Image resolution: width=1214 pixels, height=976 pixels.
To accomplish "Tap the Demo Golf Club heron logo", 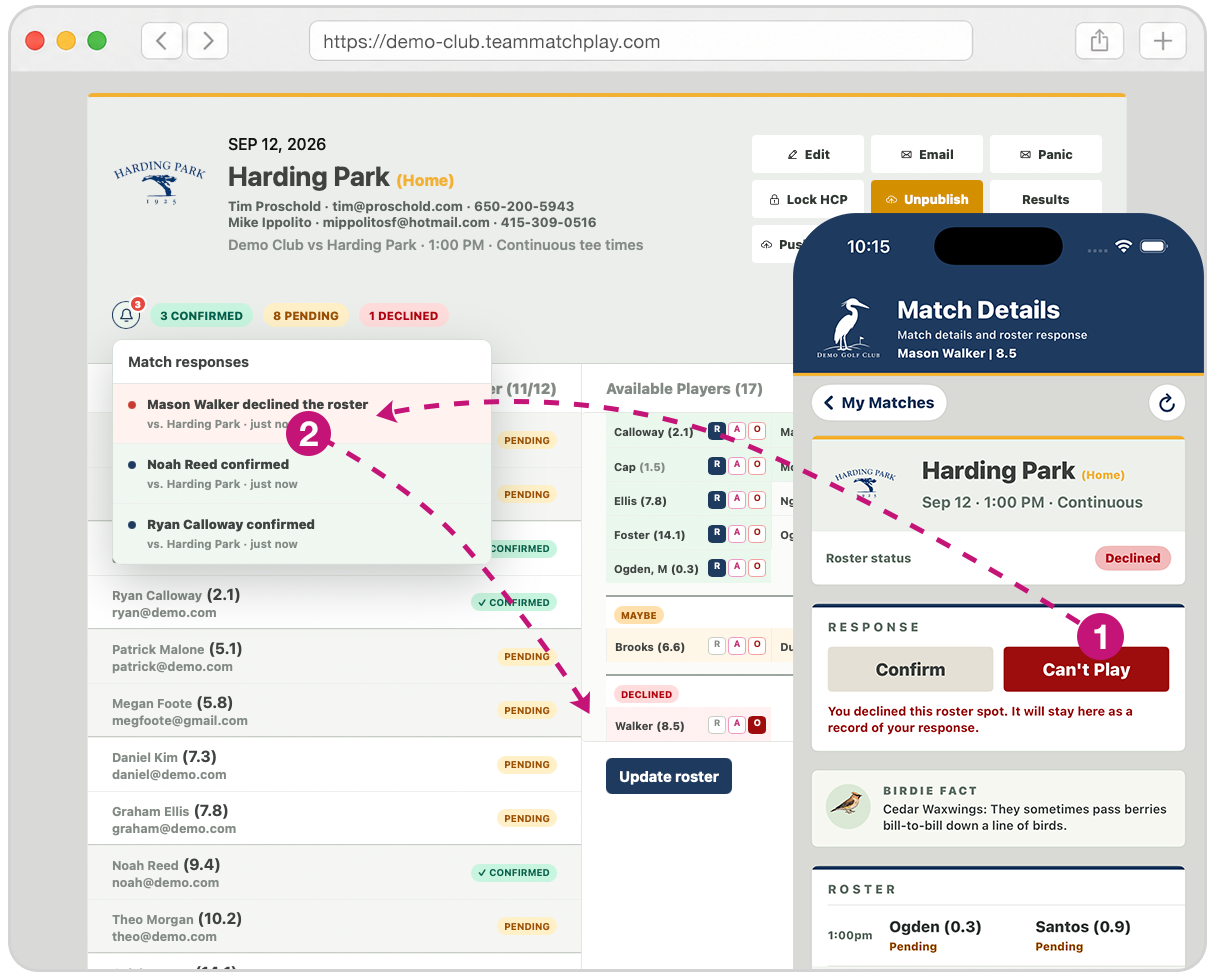I will 849,327.
